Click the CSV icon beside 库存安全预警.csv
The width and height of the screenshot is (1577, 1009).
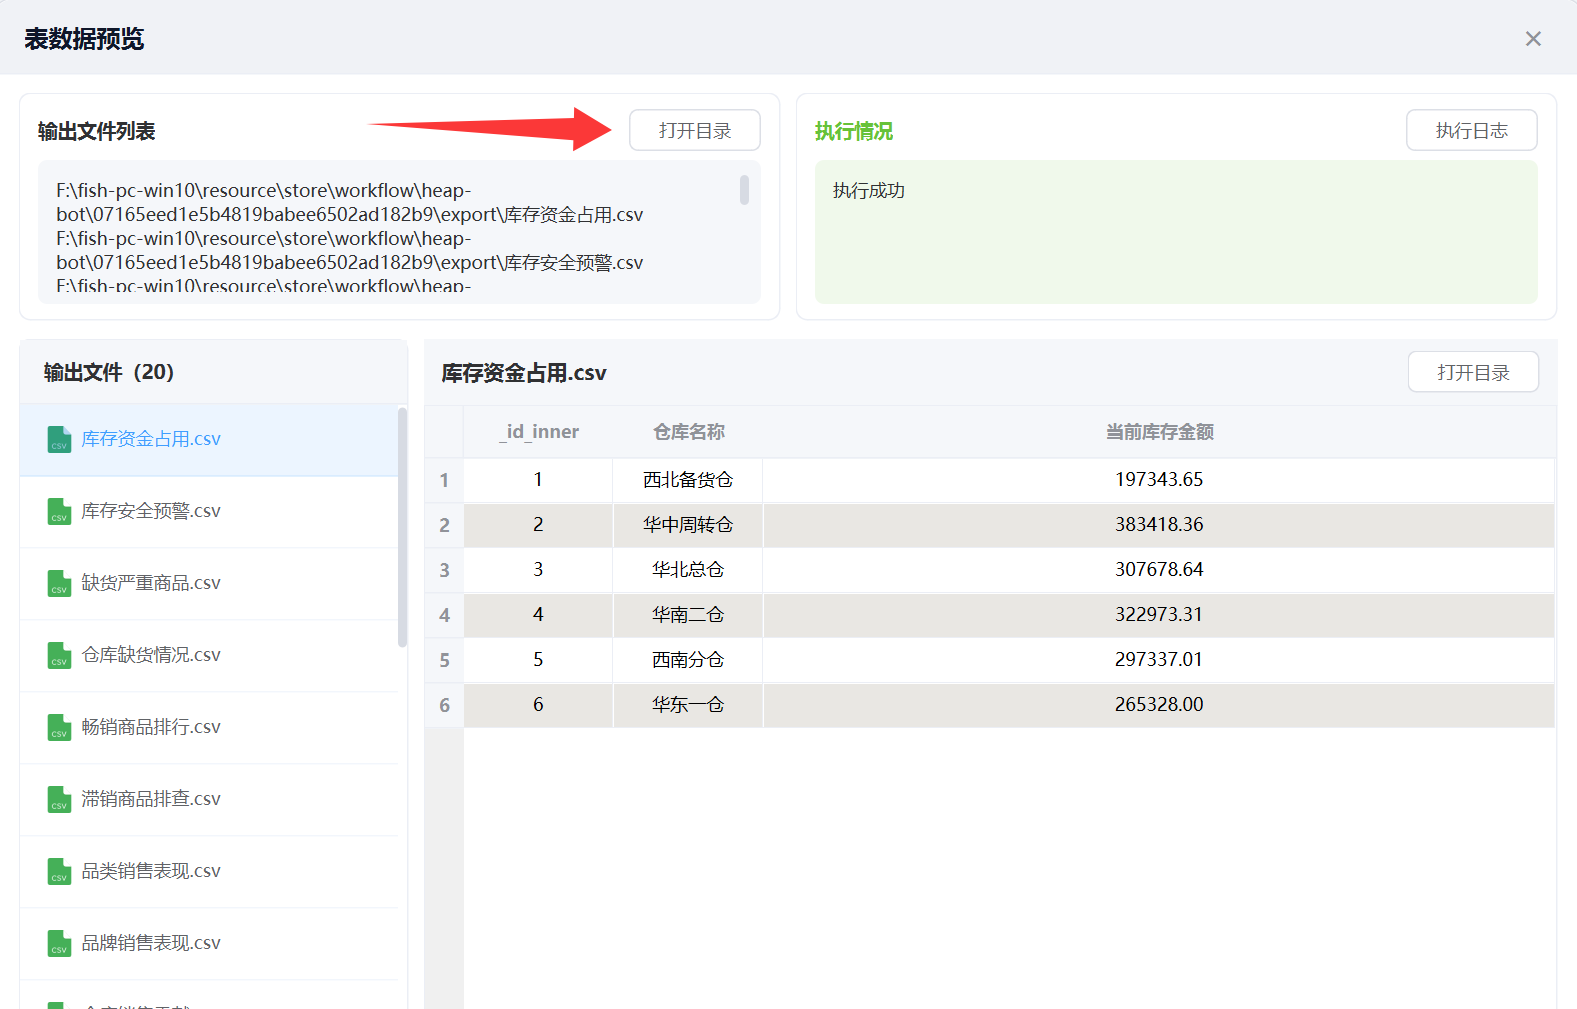(x=59, y=512)
